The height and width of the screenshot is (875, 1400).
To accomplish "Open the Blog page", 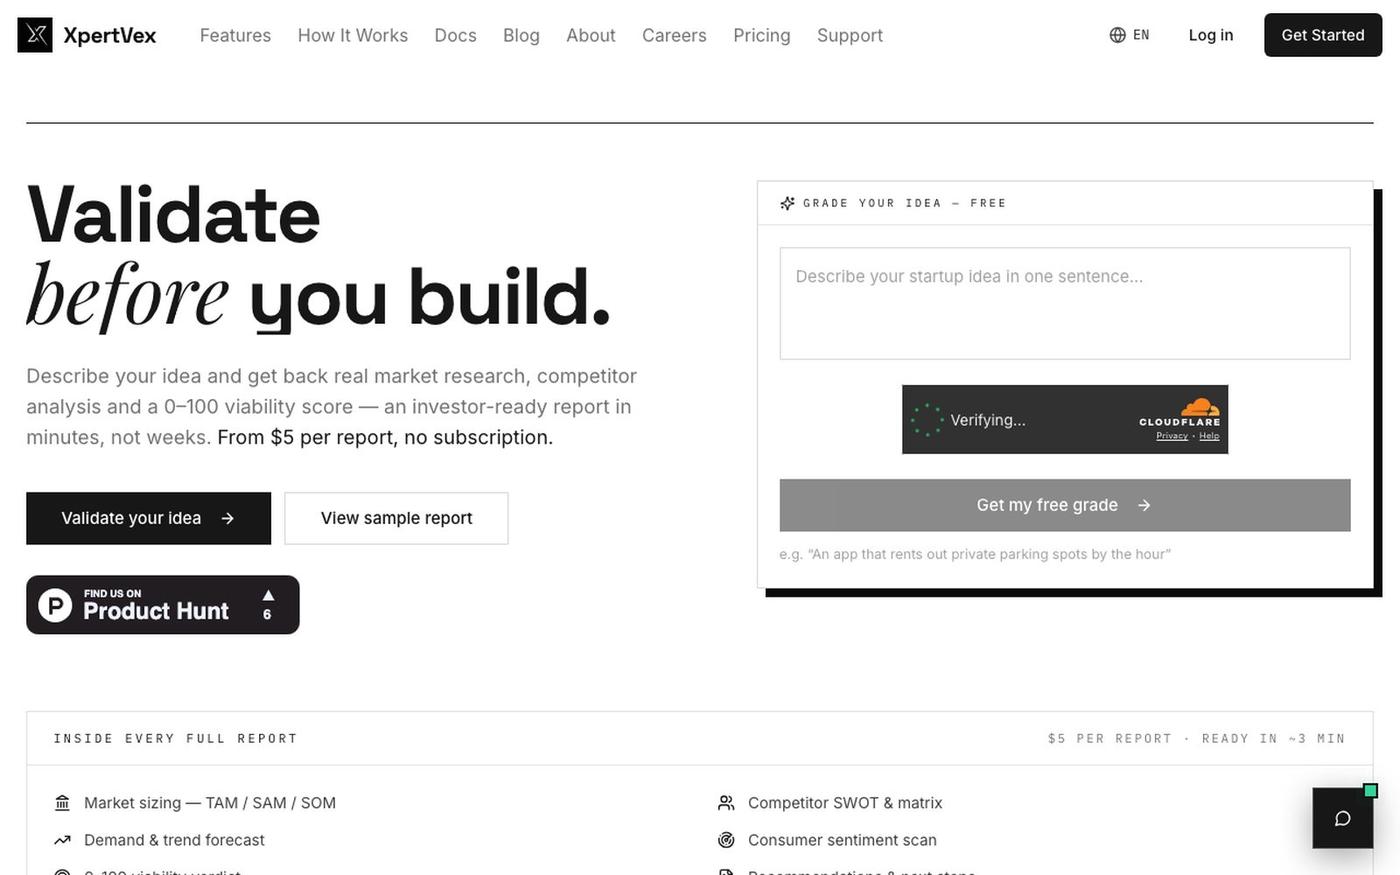I will point(521,35).
